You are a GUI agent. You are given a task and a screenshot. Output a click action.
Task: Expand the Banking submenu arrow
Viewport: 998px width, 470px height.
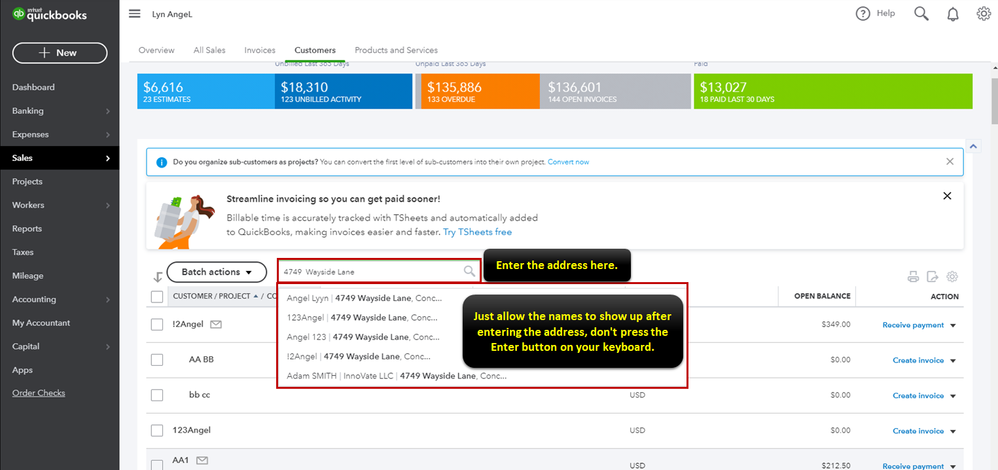108,111
